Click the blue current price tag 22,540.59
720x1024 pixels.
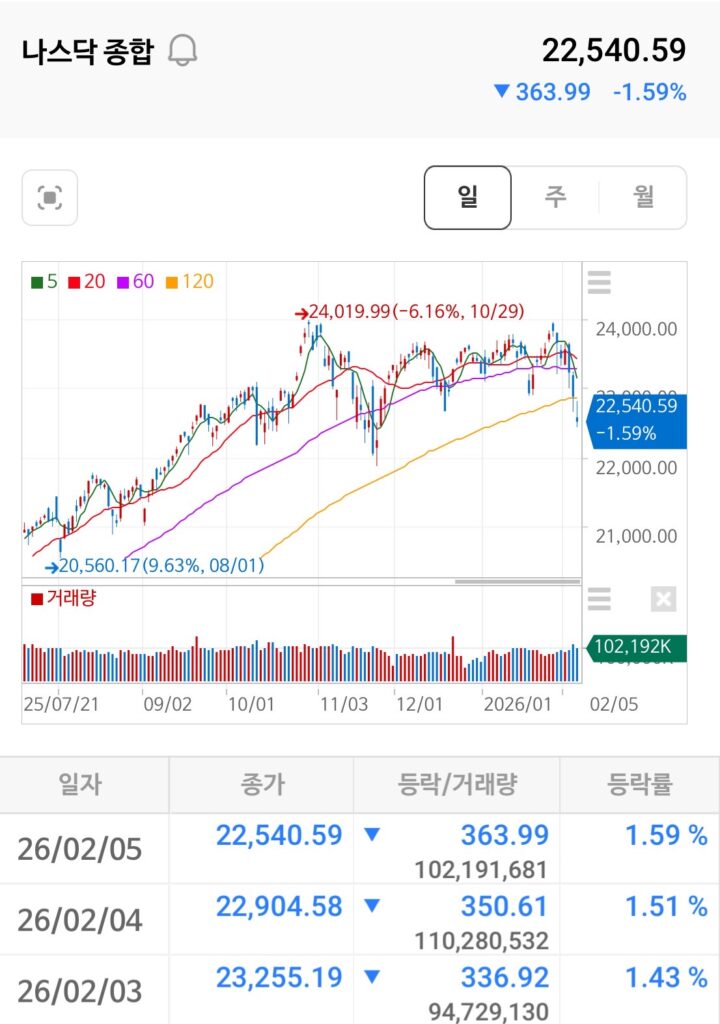(x=637, y=420)
